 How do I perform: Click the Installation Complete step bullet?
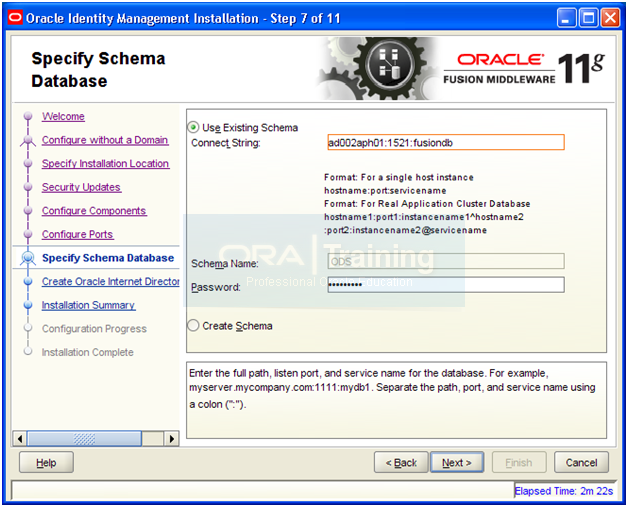[28, 352]
